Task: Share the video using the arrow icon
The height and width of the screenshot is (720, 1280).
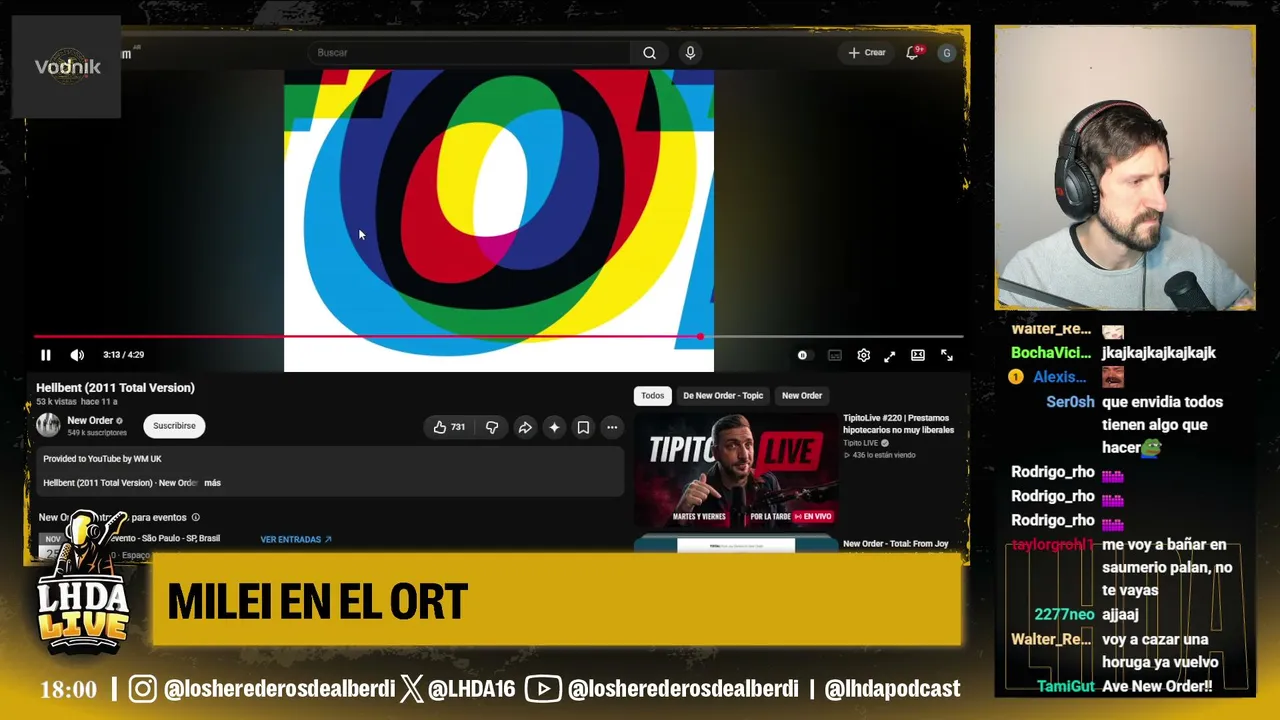Action: pyautogui.click(x=525, y=427)
